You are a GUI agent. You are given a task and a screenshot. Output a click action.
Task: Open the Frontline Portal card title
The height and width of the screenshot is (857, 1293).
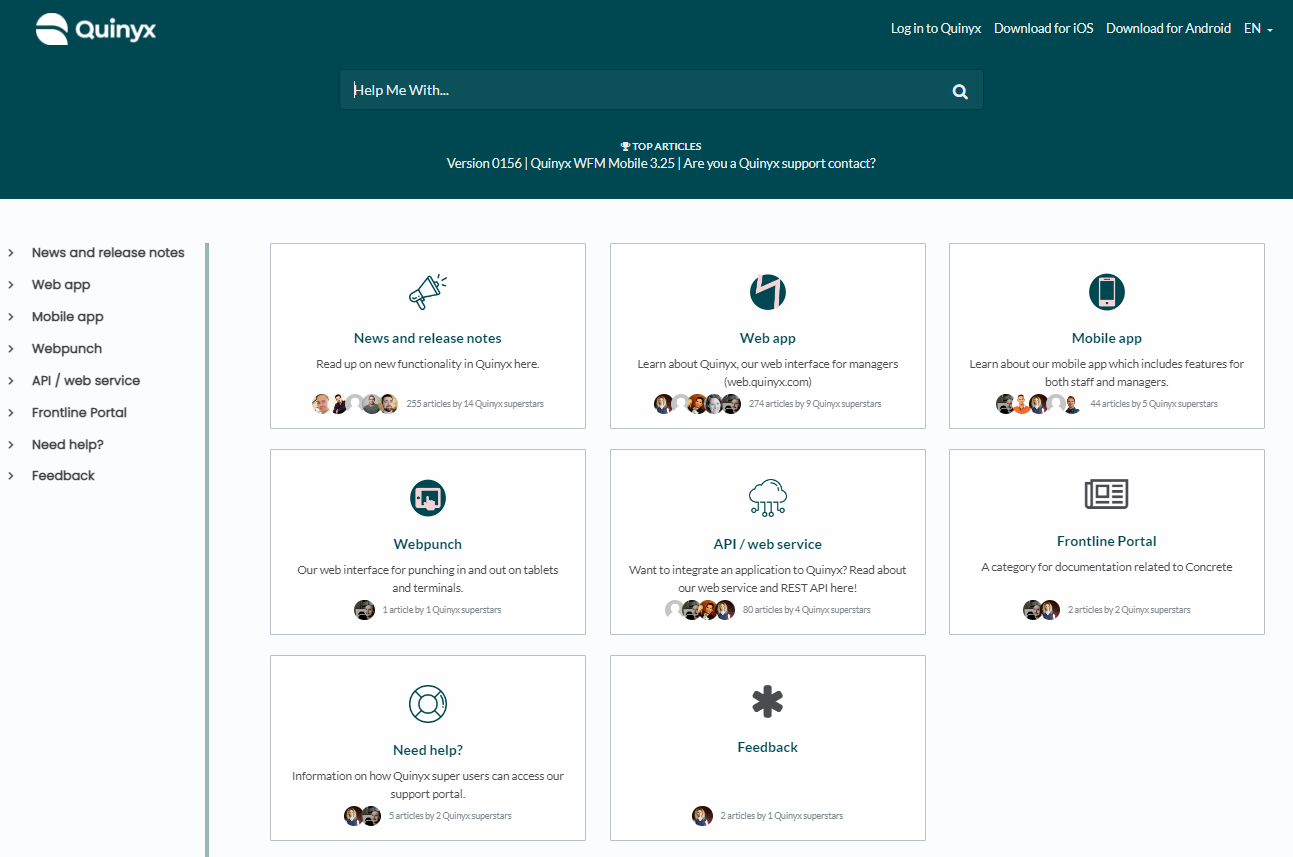[x=1107, y=541]
